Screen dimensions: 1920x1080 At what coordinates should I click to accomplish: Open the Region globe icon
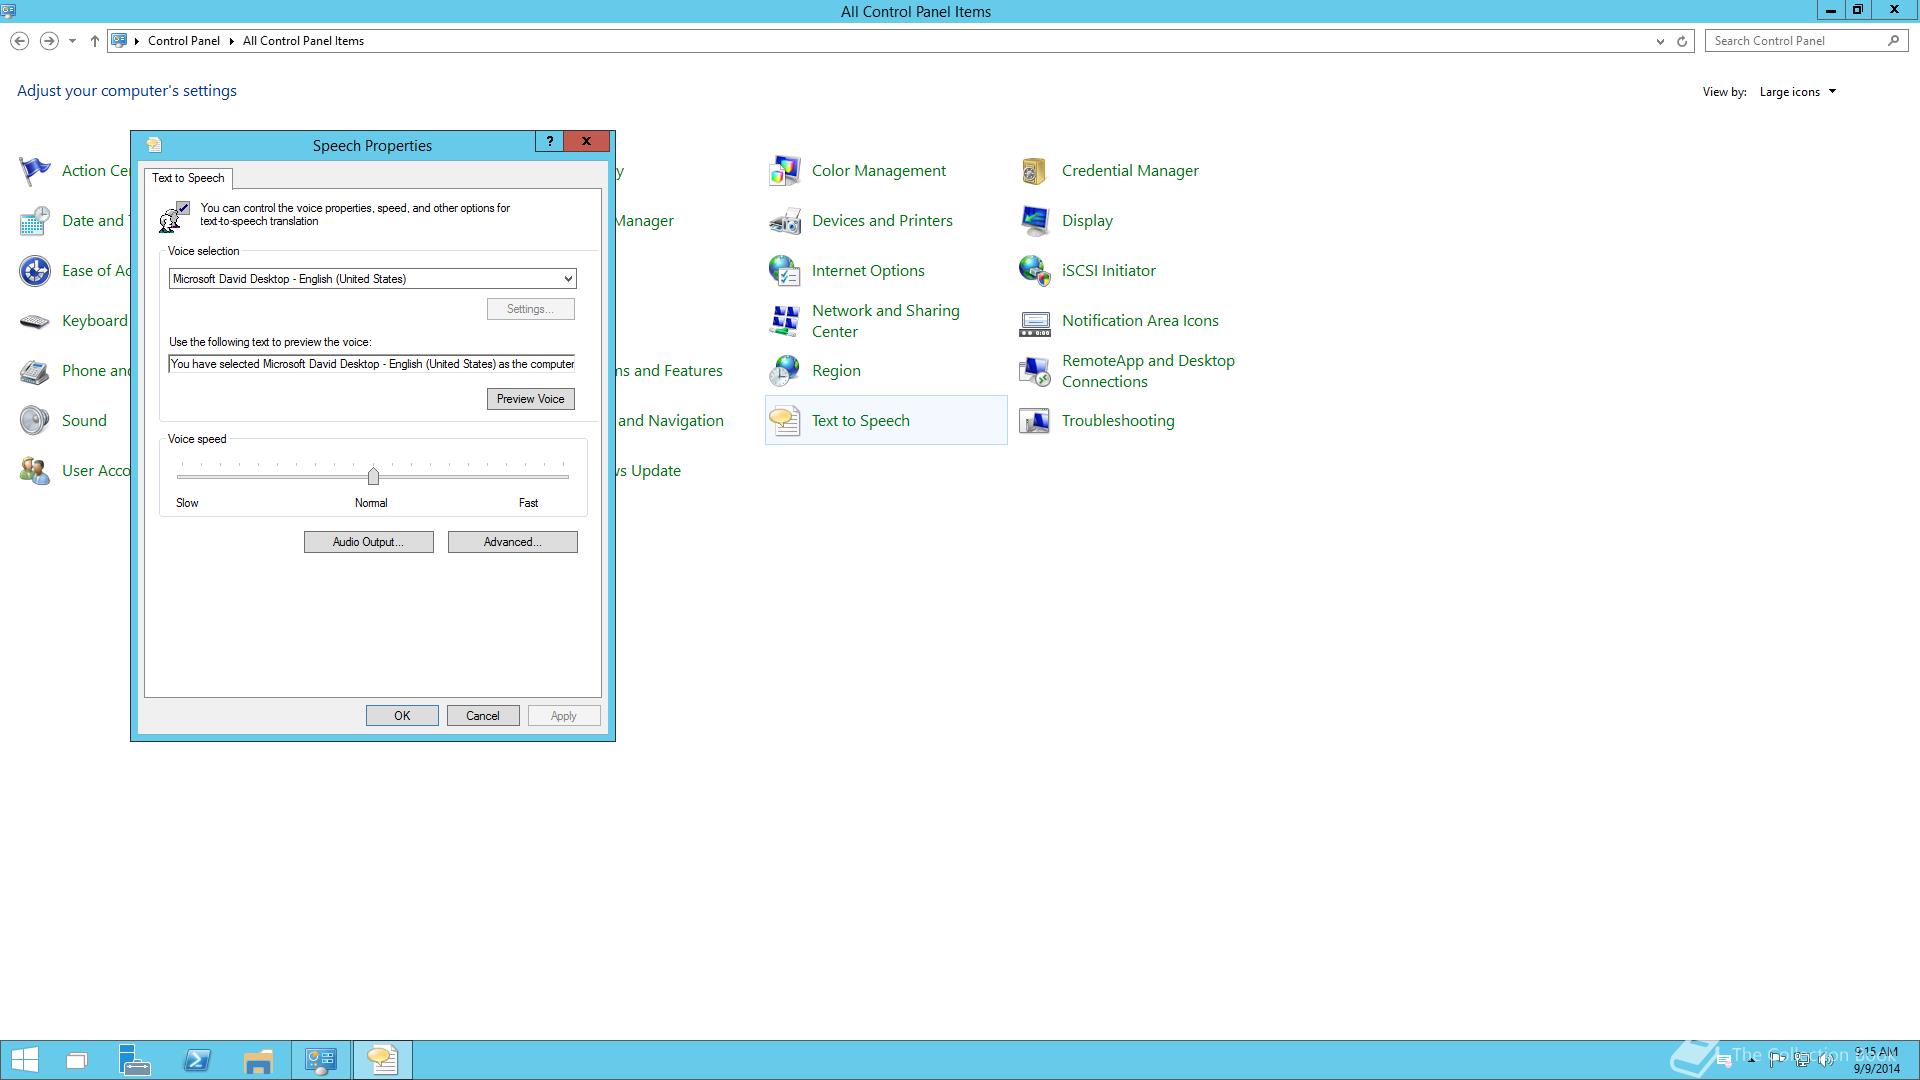coord(785,371)
